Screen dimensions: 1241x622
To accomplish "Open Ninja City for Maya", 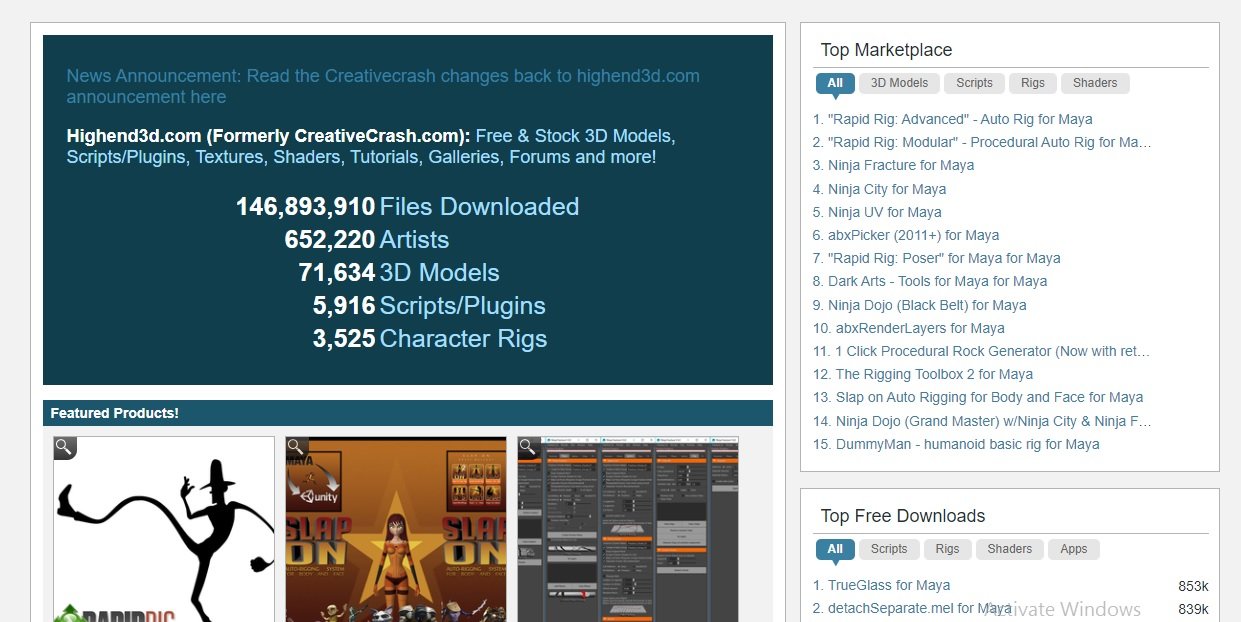I will tap(887, 189).
